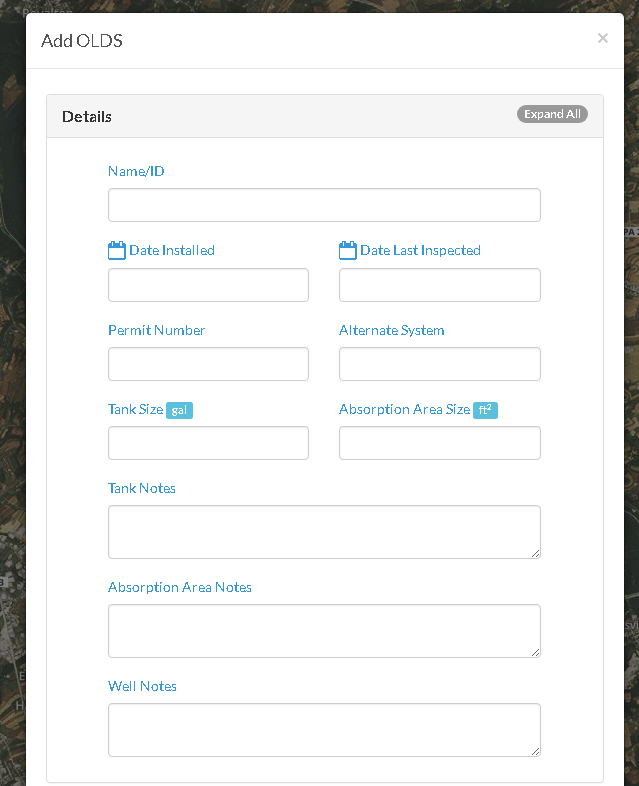639x786 pixels.
Task: Close the Add OLDS dialog
Action: pos(603,38)
